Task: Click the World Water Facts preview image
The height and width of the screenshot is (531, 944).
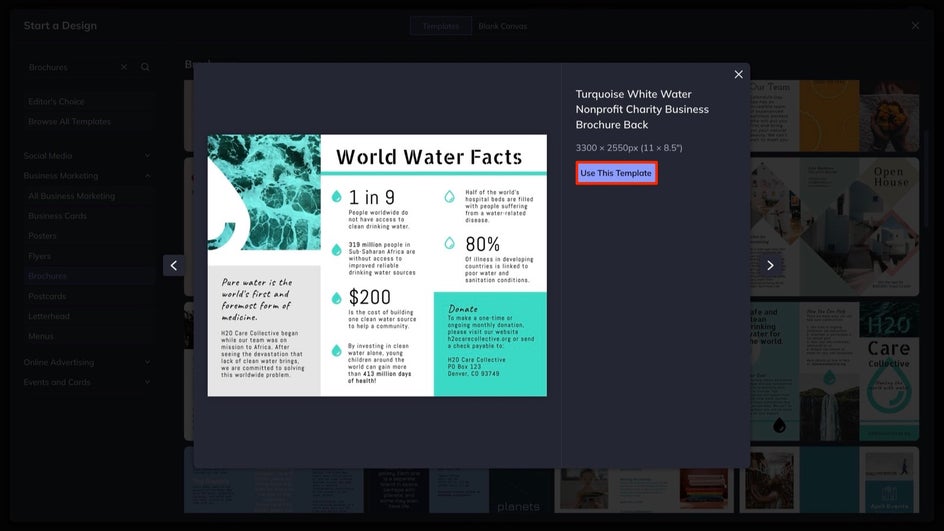Action: (377, 265)
